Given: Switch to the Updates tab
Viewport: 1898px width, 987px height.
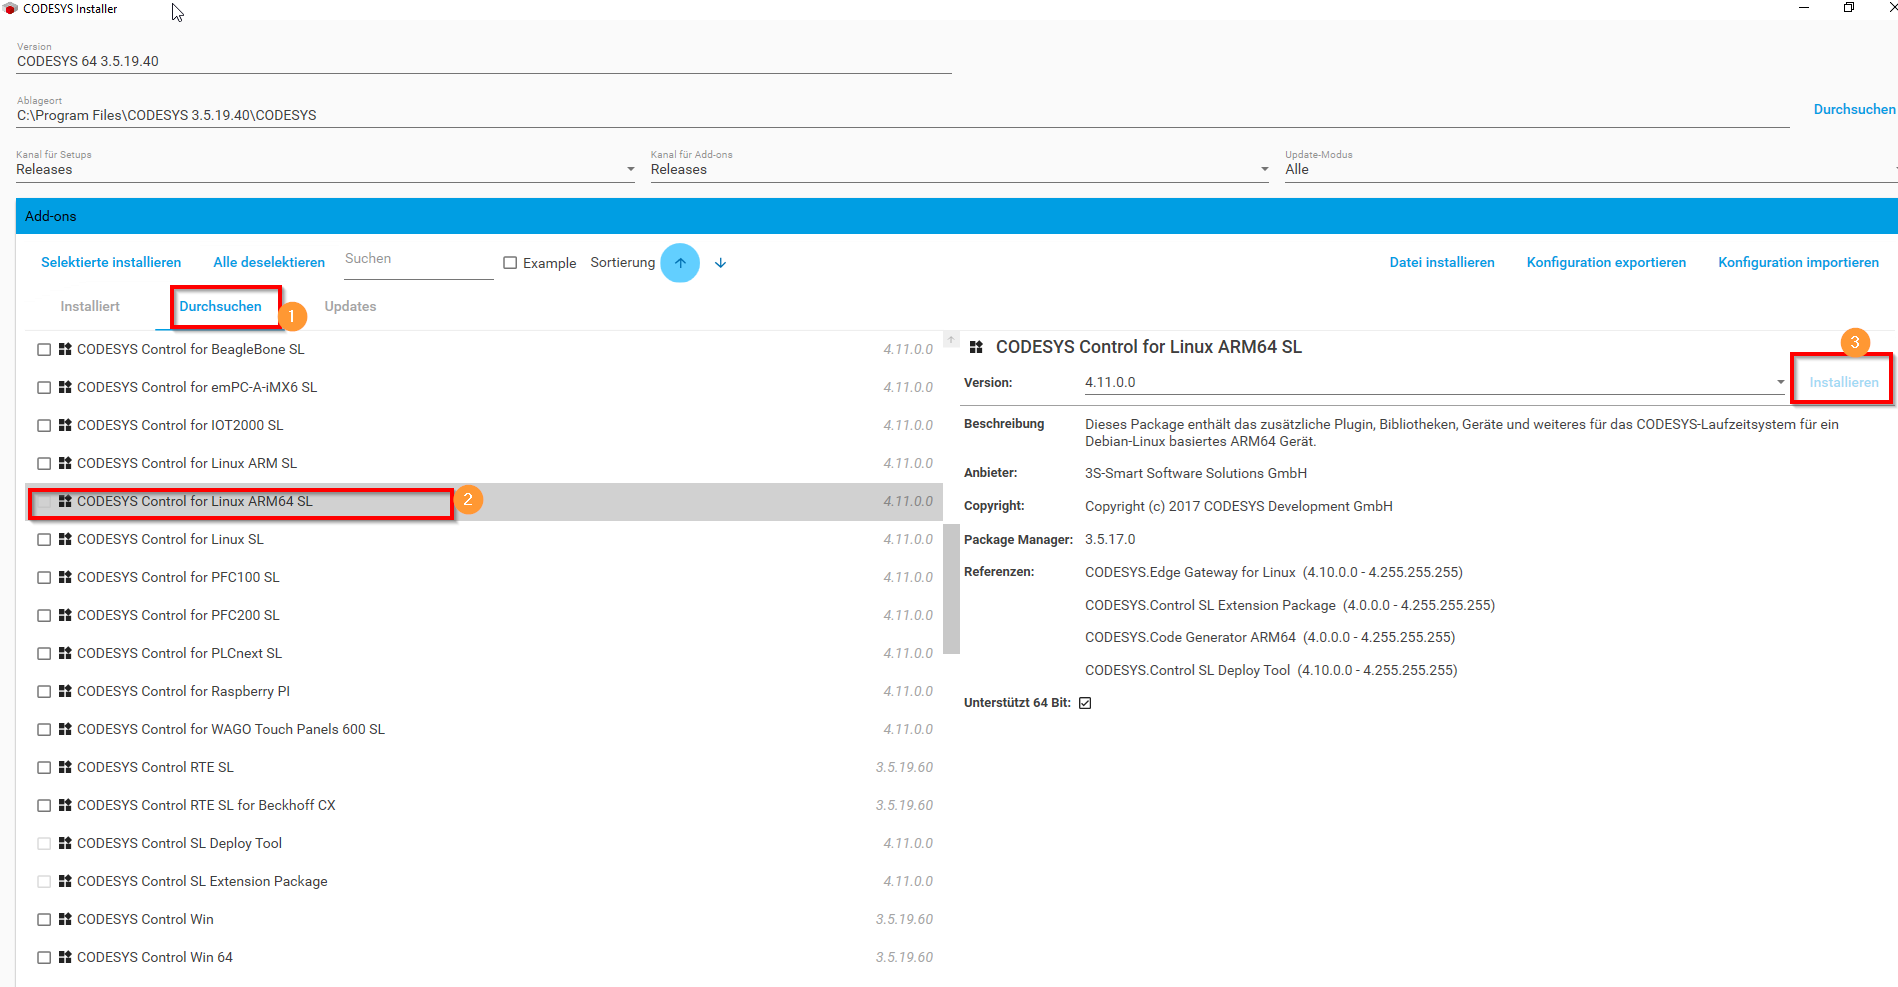Looking at the screenshot, I should click(350, 306).
